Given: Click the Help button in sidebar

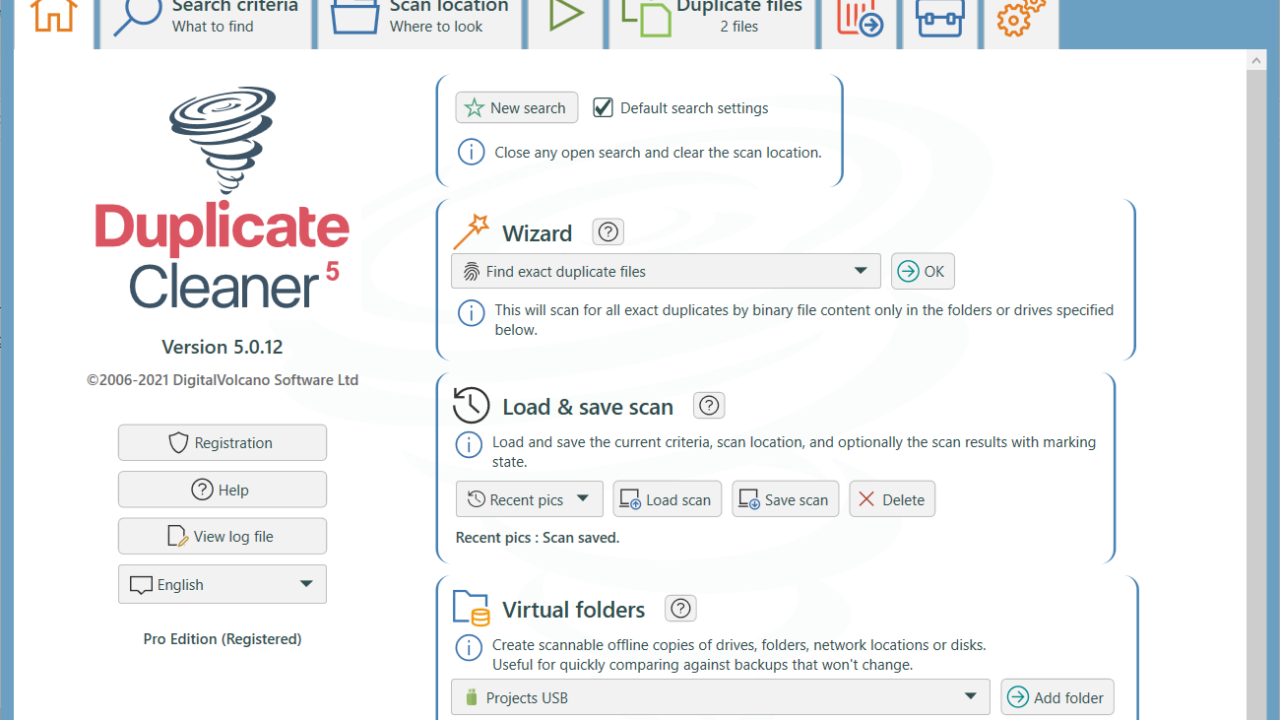Looking at the screenshot, I should click(x=222, y=489).
